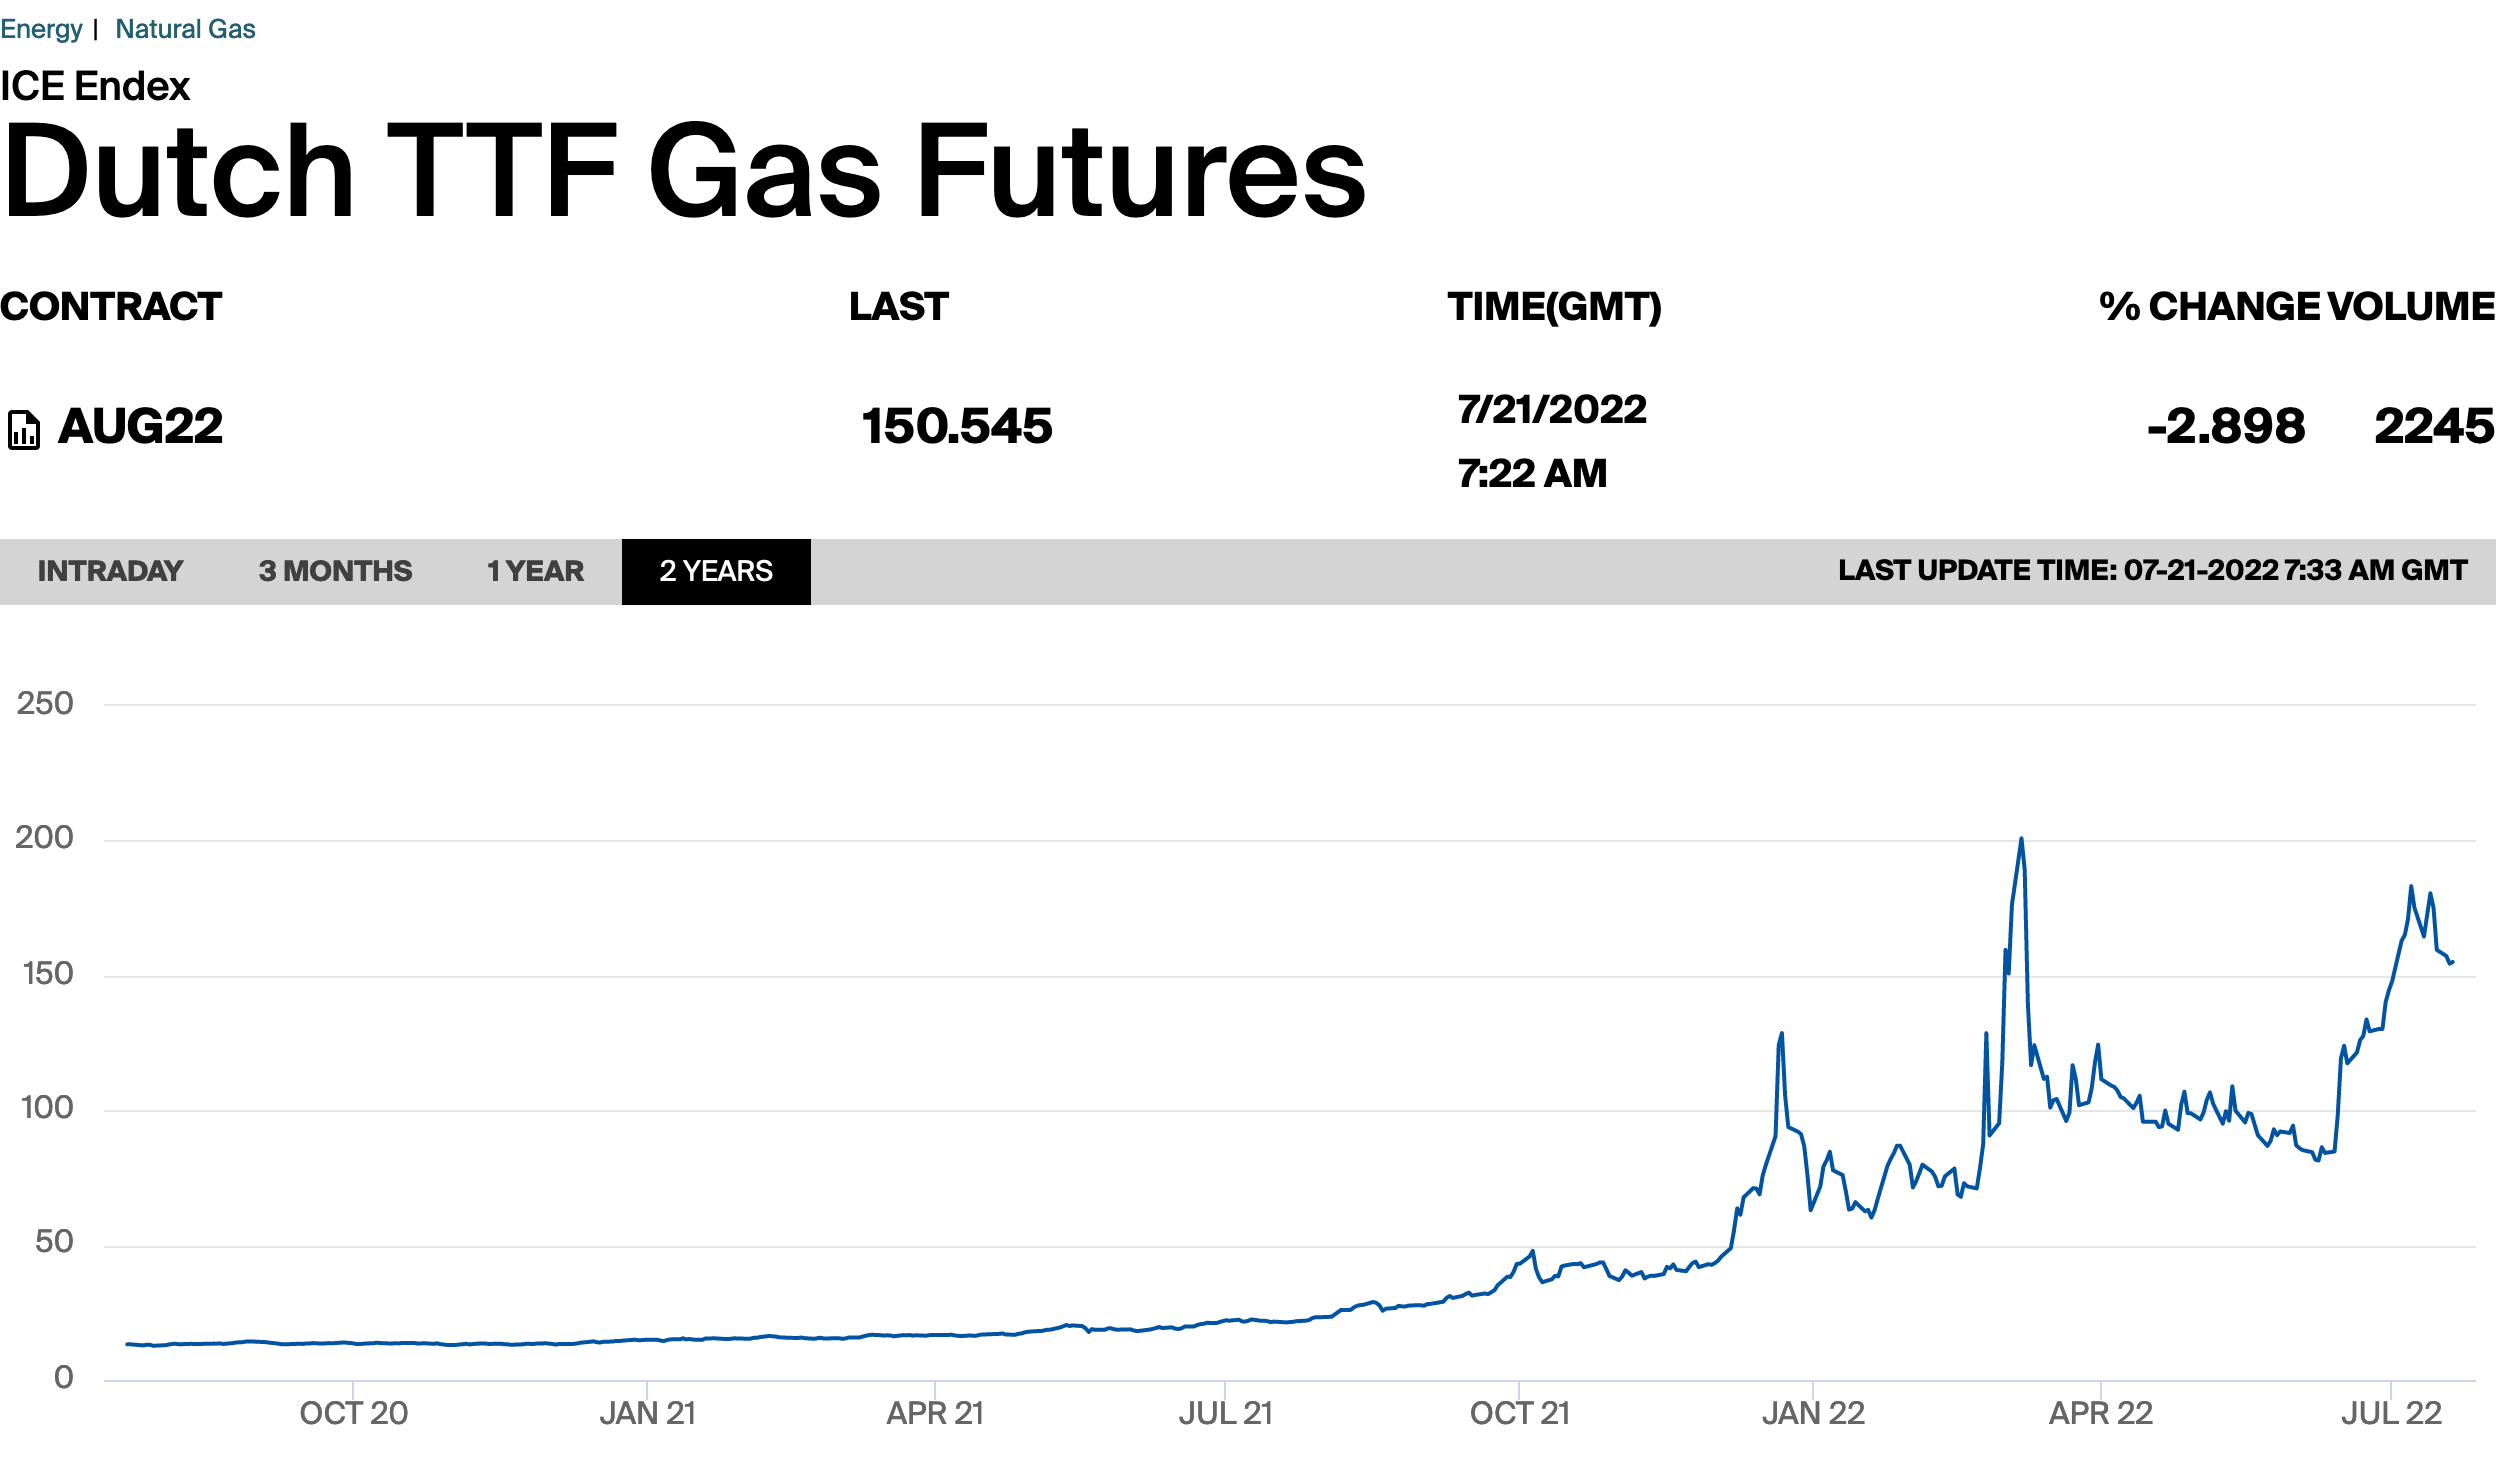The image size is (2496, 1466).
Task: Switch to the Intraday chart tab
Action: tap(110, 571)
